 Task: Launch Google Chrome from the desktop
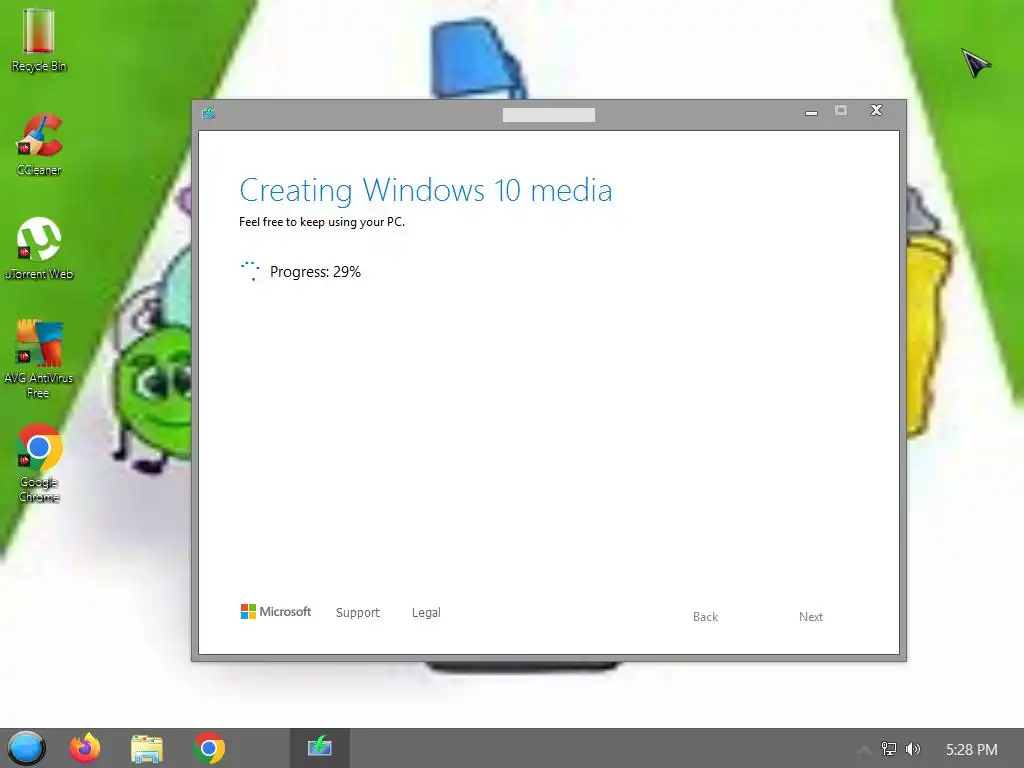(x=39, y=464)
